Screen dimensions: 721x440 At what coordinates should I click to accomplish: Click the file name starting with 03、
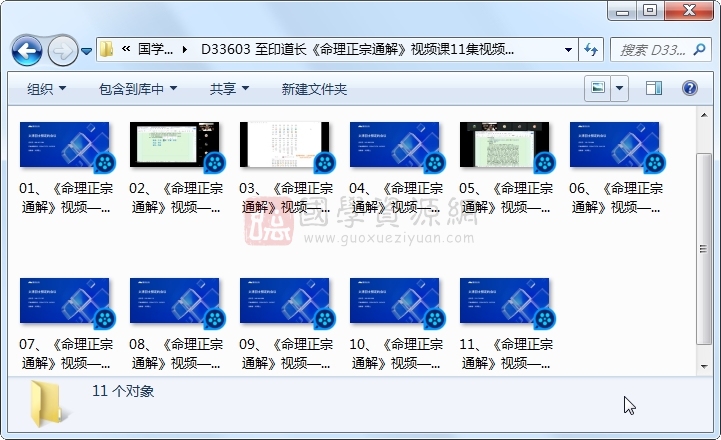click(286, 198)
